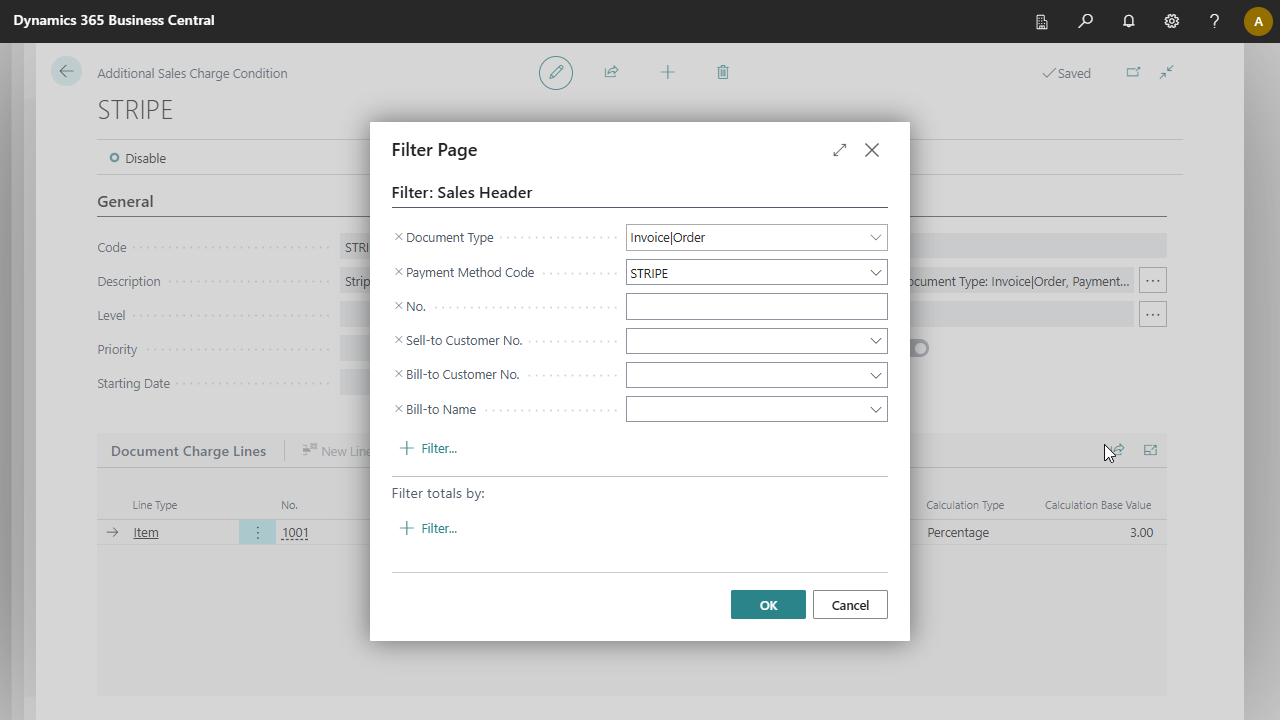Open the user account avatar A
Viewport: 1280px width, 720px height.
1258,21
